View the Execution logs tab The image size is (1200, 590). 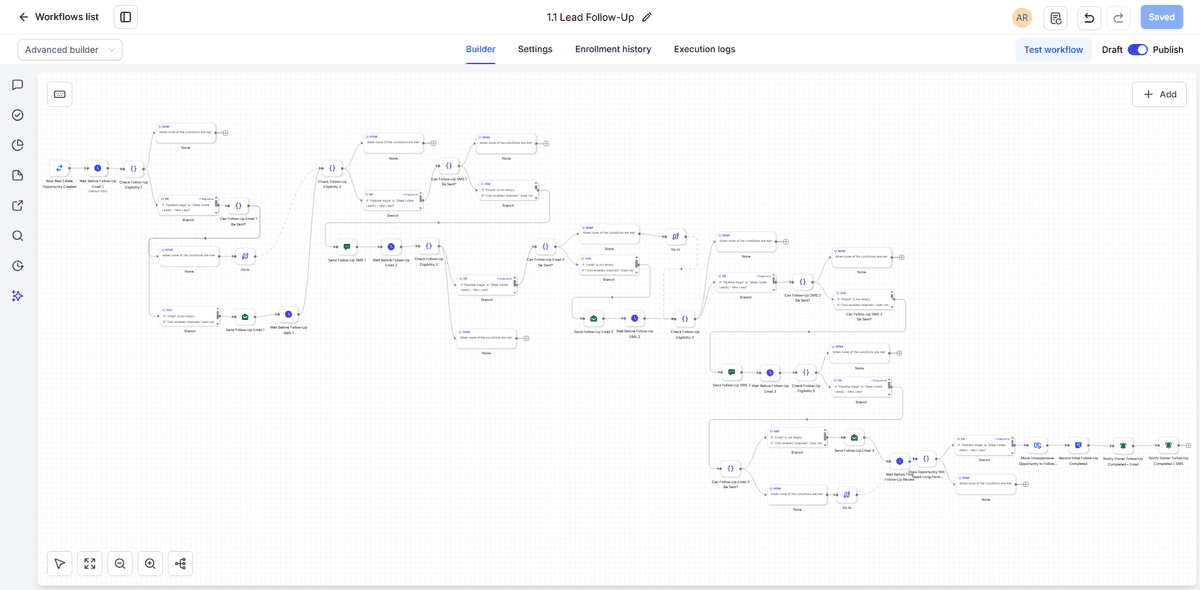point(705,50)
